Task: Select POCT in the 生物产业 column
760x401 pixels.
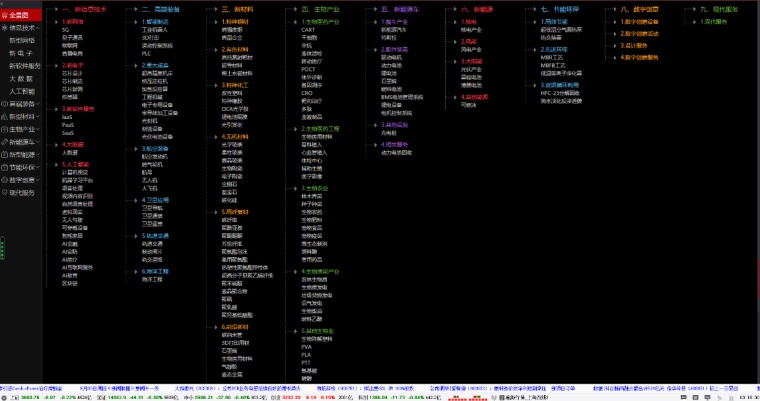Action: (308, 69)
